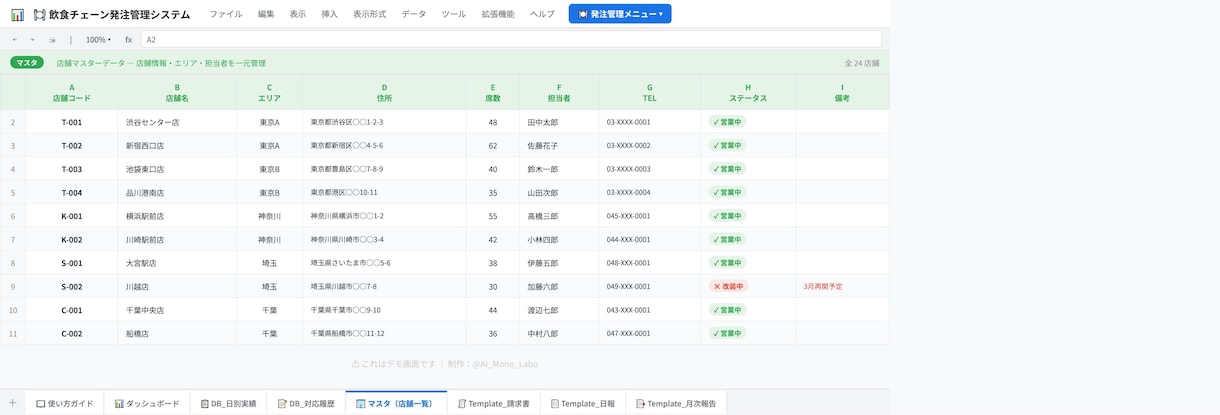Click the T-001 store code cell
The image size is (1220, 415).
72,122
